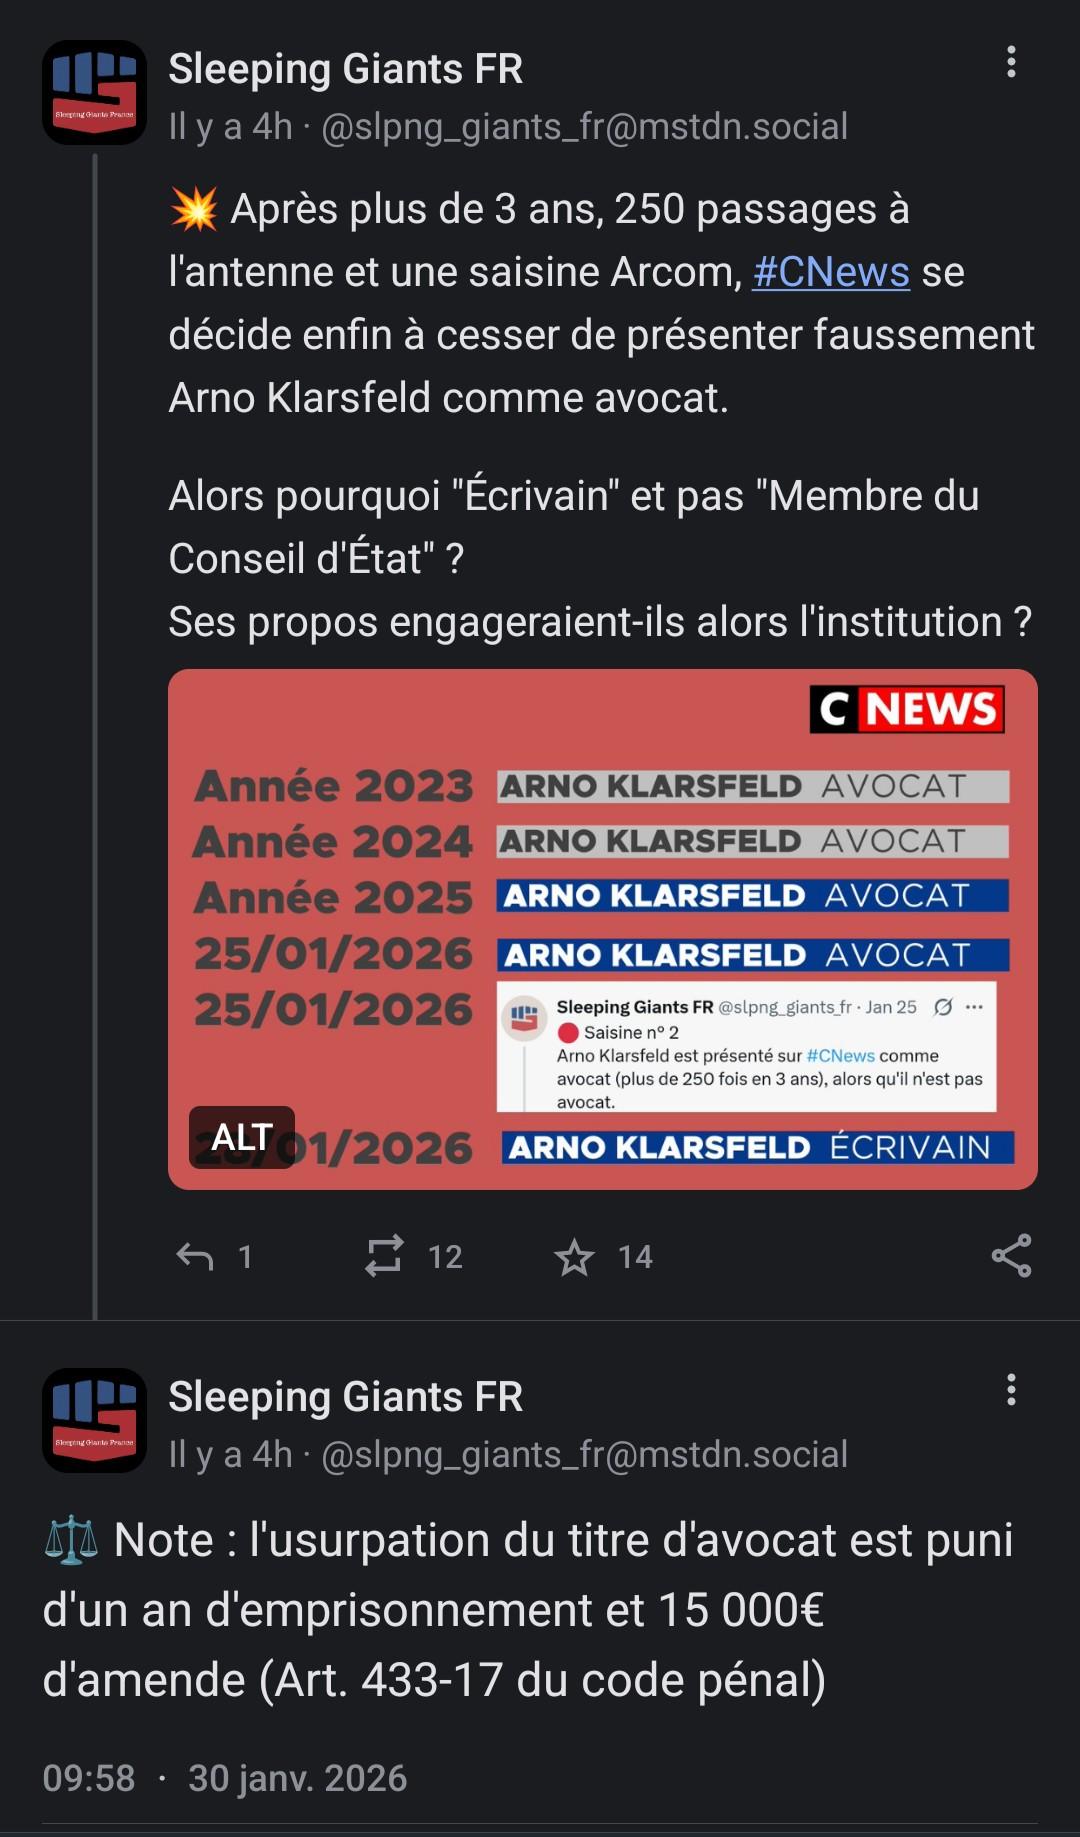
Task: Tap the reply count 1
Action: (x=245, y=1257)
